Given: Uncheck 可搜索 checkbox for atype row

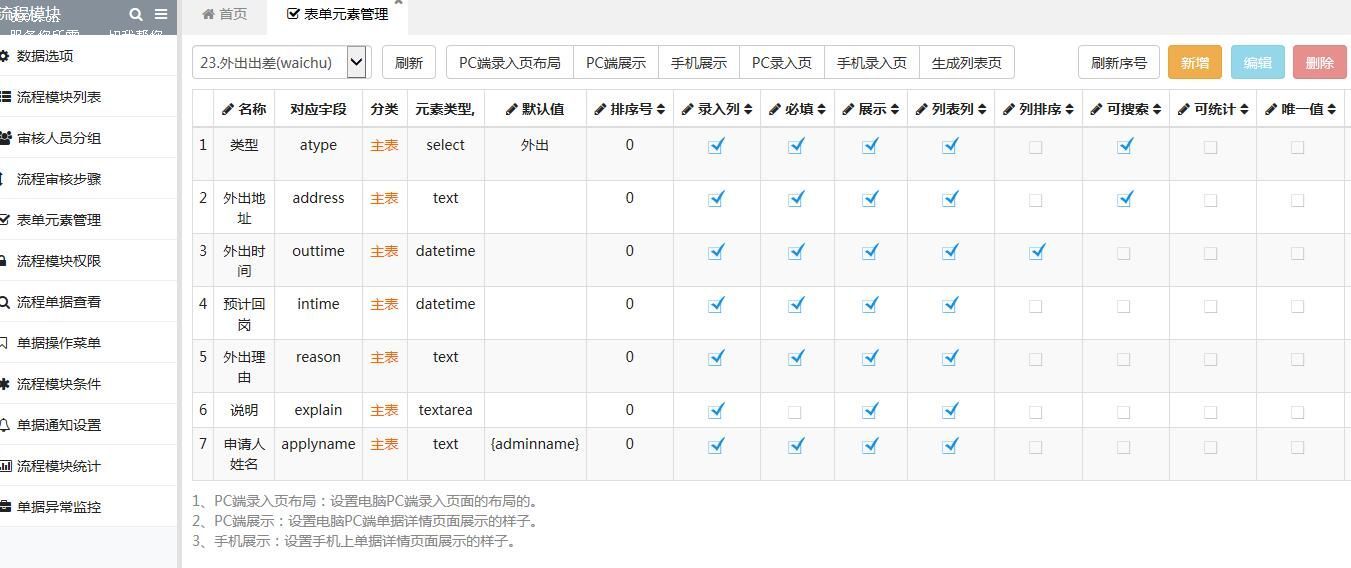Looking at the screenshot, I should pos(1124,146).
